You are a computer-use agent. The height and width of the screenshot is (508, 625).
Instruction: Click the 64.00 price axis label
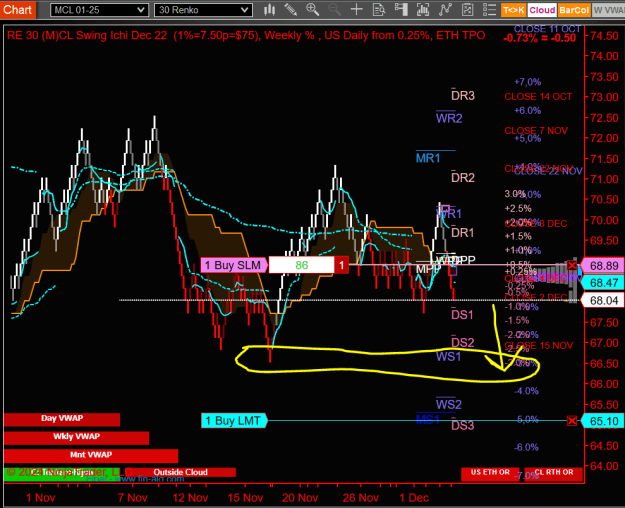[x=604, y=466]
